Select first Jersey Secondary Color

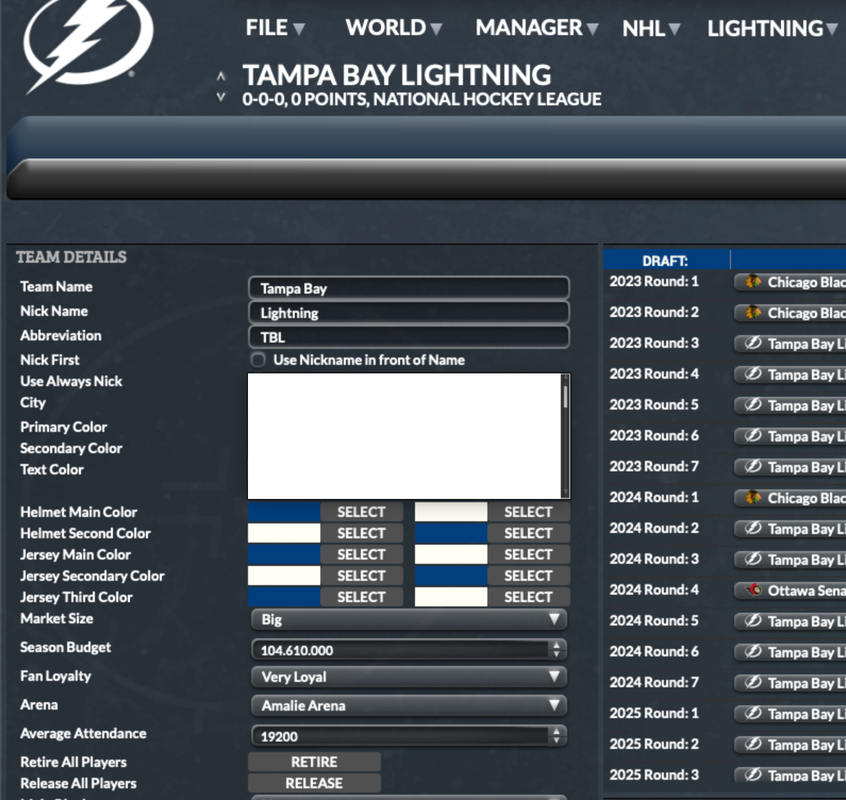361,576
